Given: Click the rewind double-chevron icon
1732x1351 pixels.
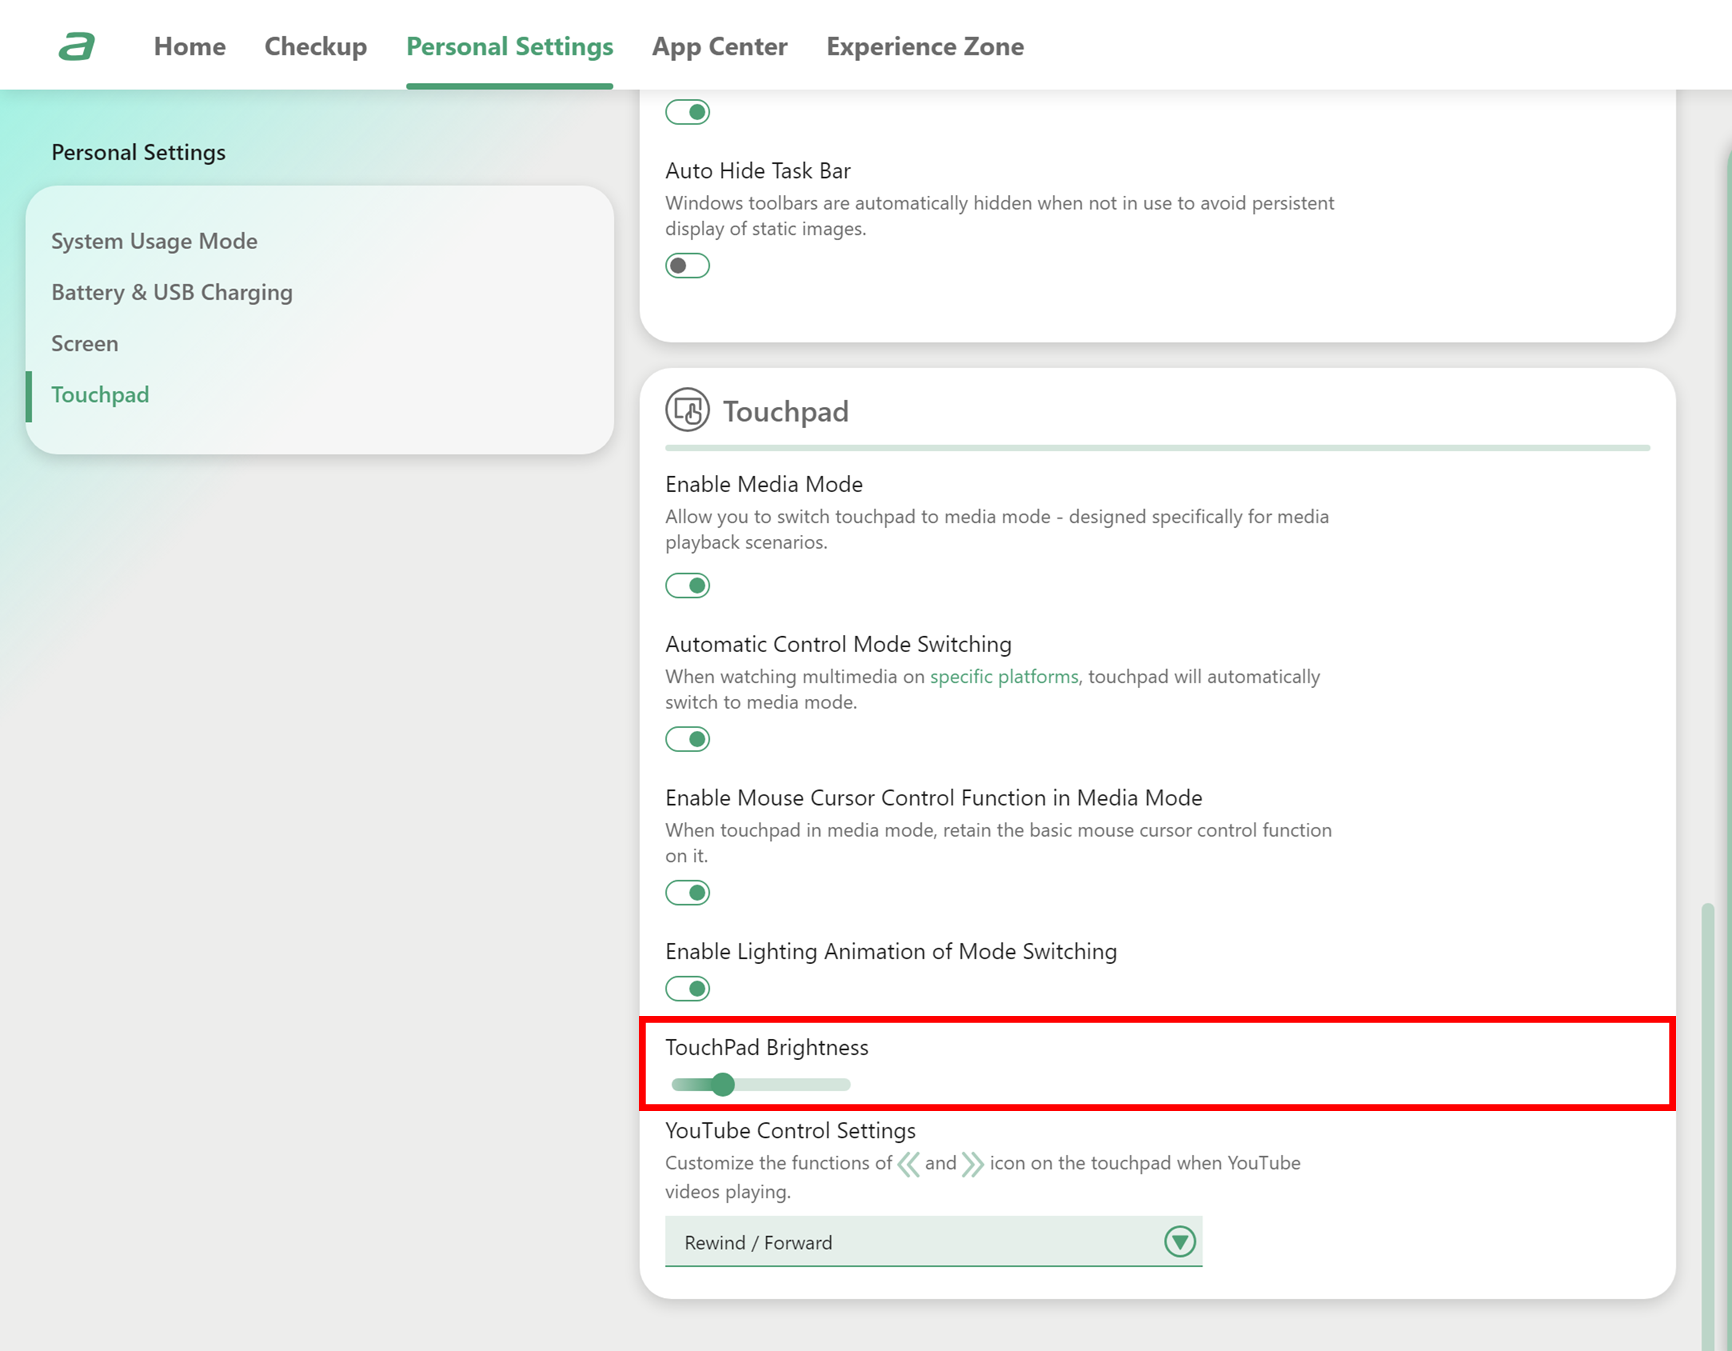Looking at the screenshot, I should click(x=908, y=1164).
